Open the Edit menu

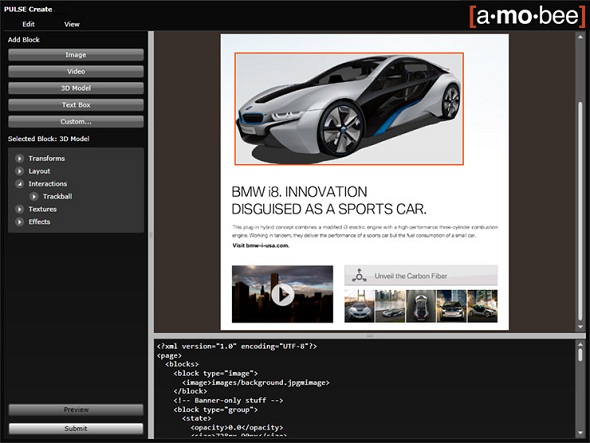[28, 24]
